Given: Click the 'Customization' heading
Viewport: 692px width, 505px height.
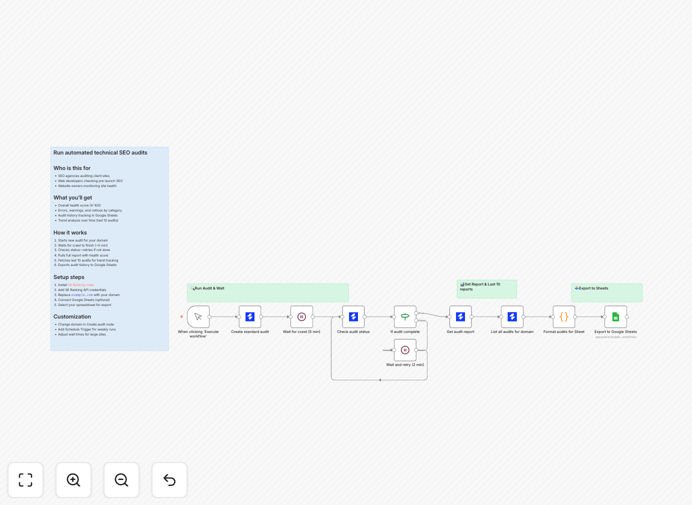Looking at the screenshot, I should coord(72,317).
